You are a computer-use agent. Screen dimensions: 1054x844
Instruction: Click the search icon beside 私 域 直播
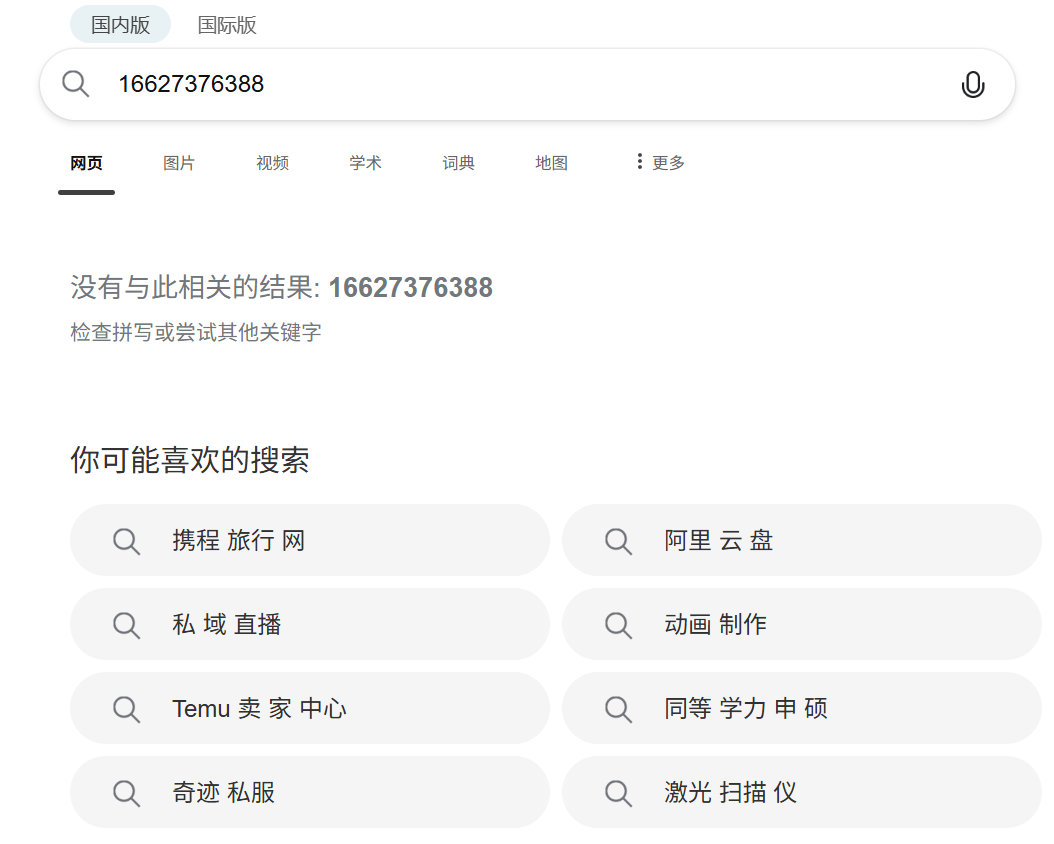pos(126,624)
